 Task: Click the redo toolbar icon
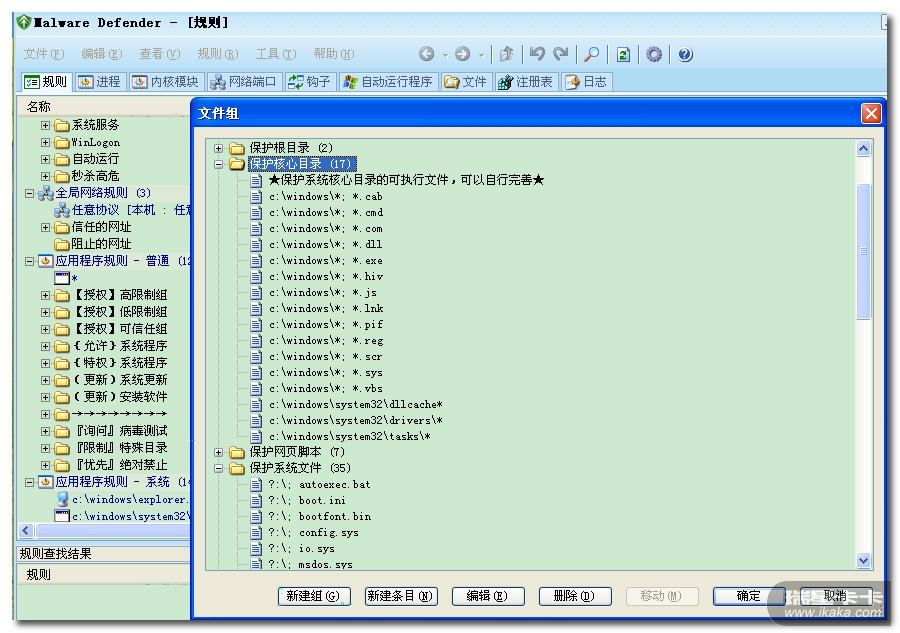561,54
